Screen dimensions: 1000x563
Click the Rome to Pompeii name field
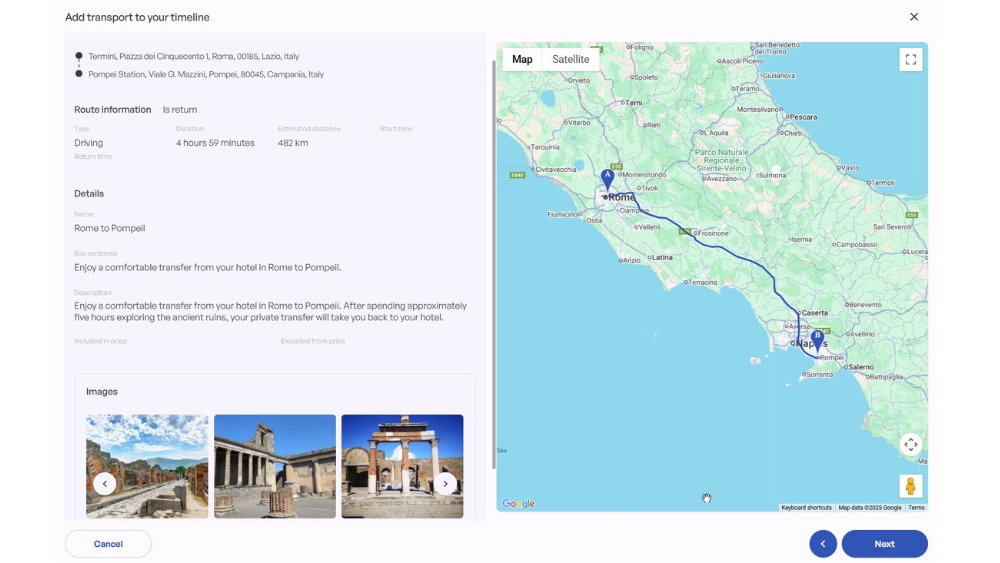(x=110, y=229)
